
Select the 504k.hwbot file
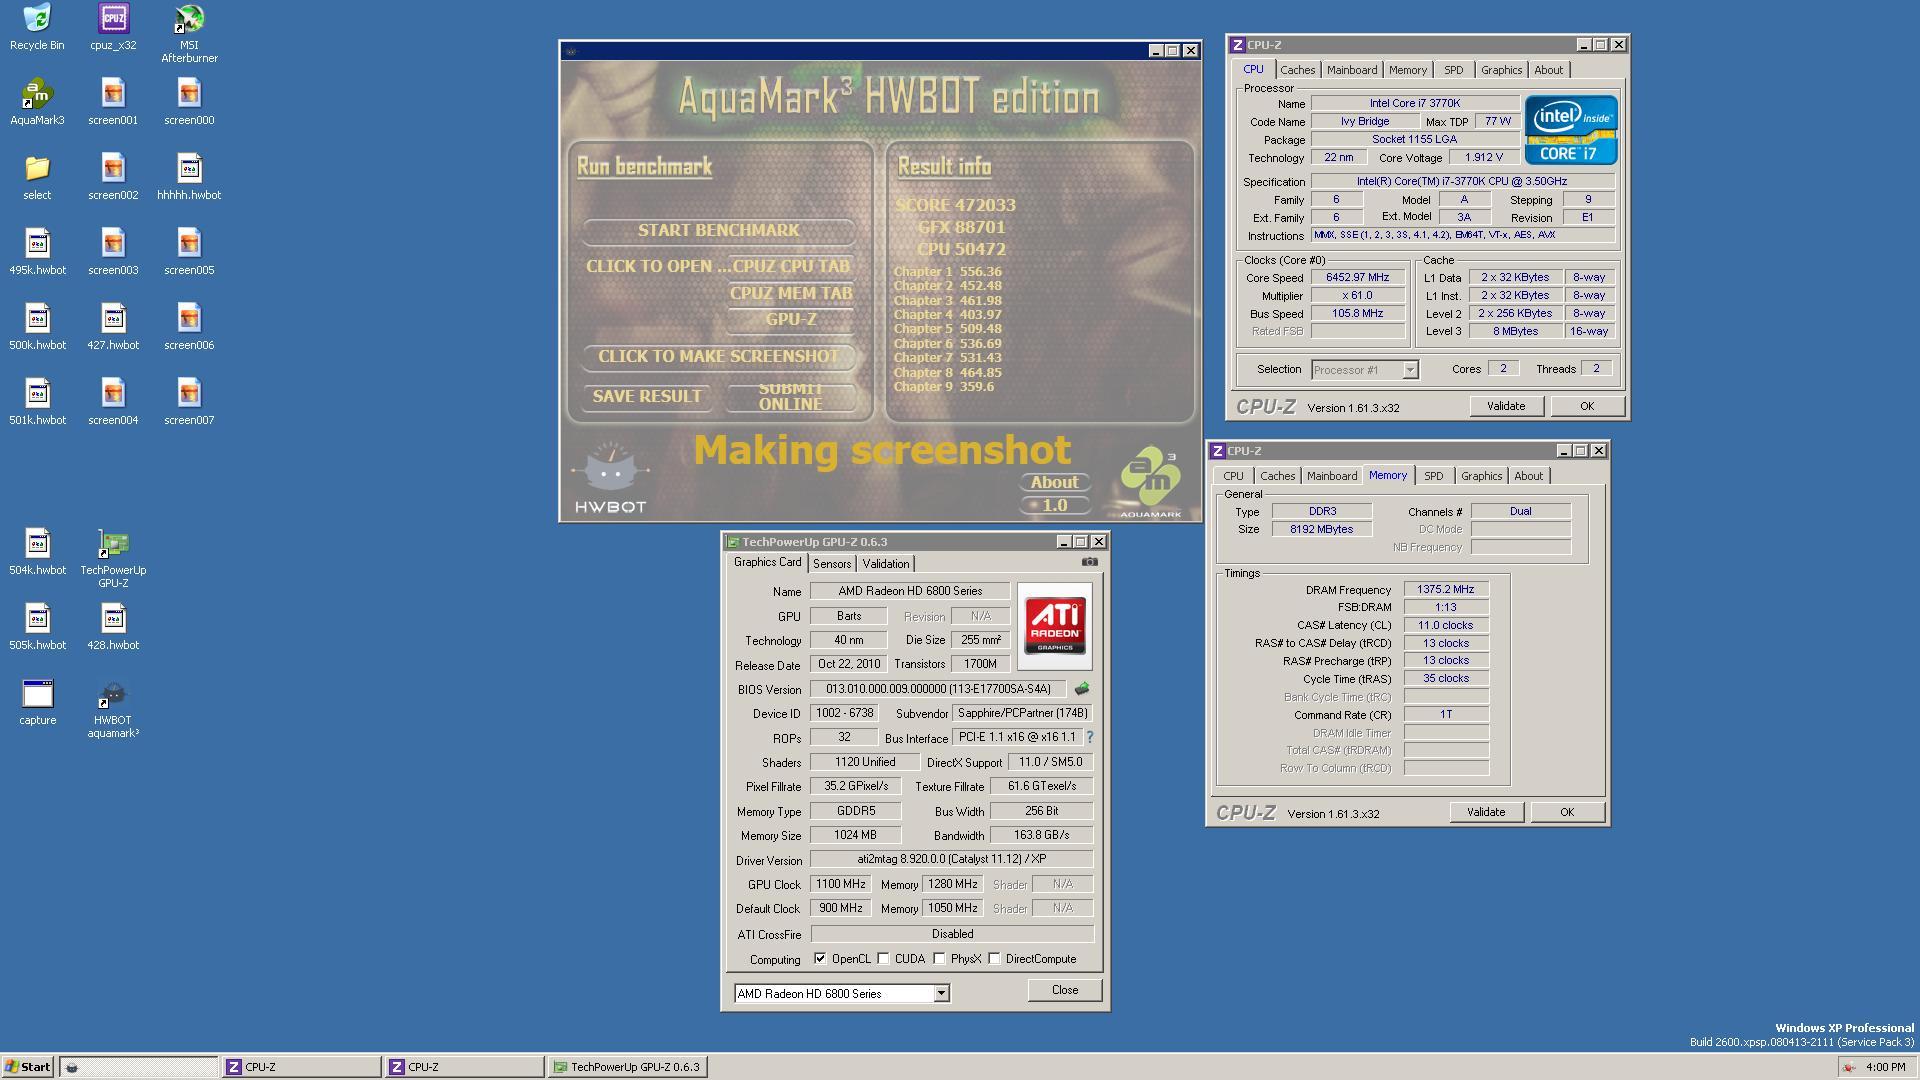pos(37,552)
